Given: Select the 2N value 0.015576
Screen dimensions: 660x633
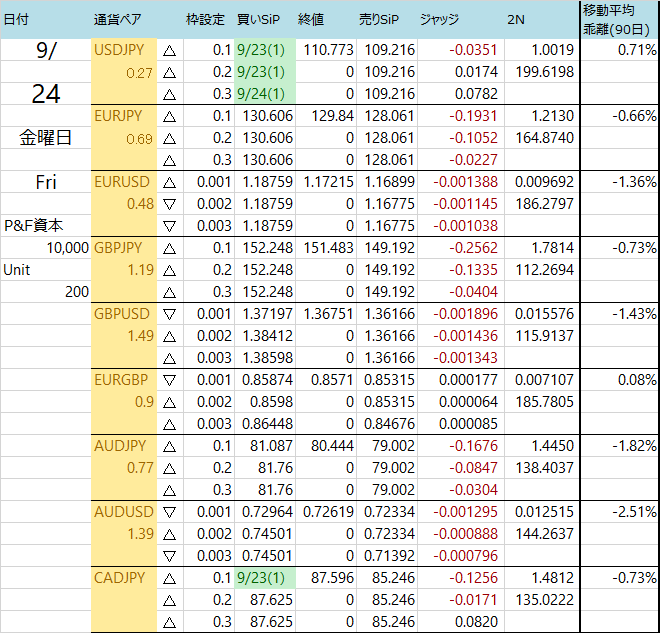Looking at the screenshot, I should click(544, 314).
